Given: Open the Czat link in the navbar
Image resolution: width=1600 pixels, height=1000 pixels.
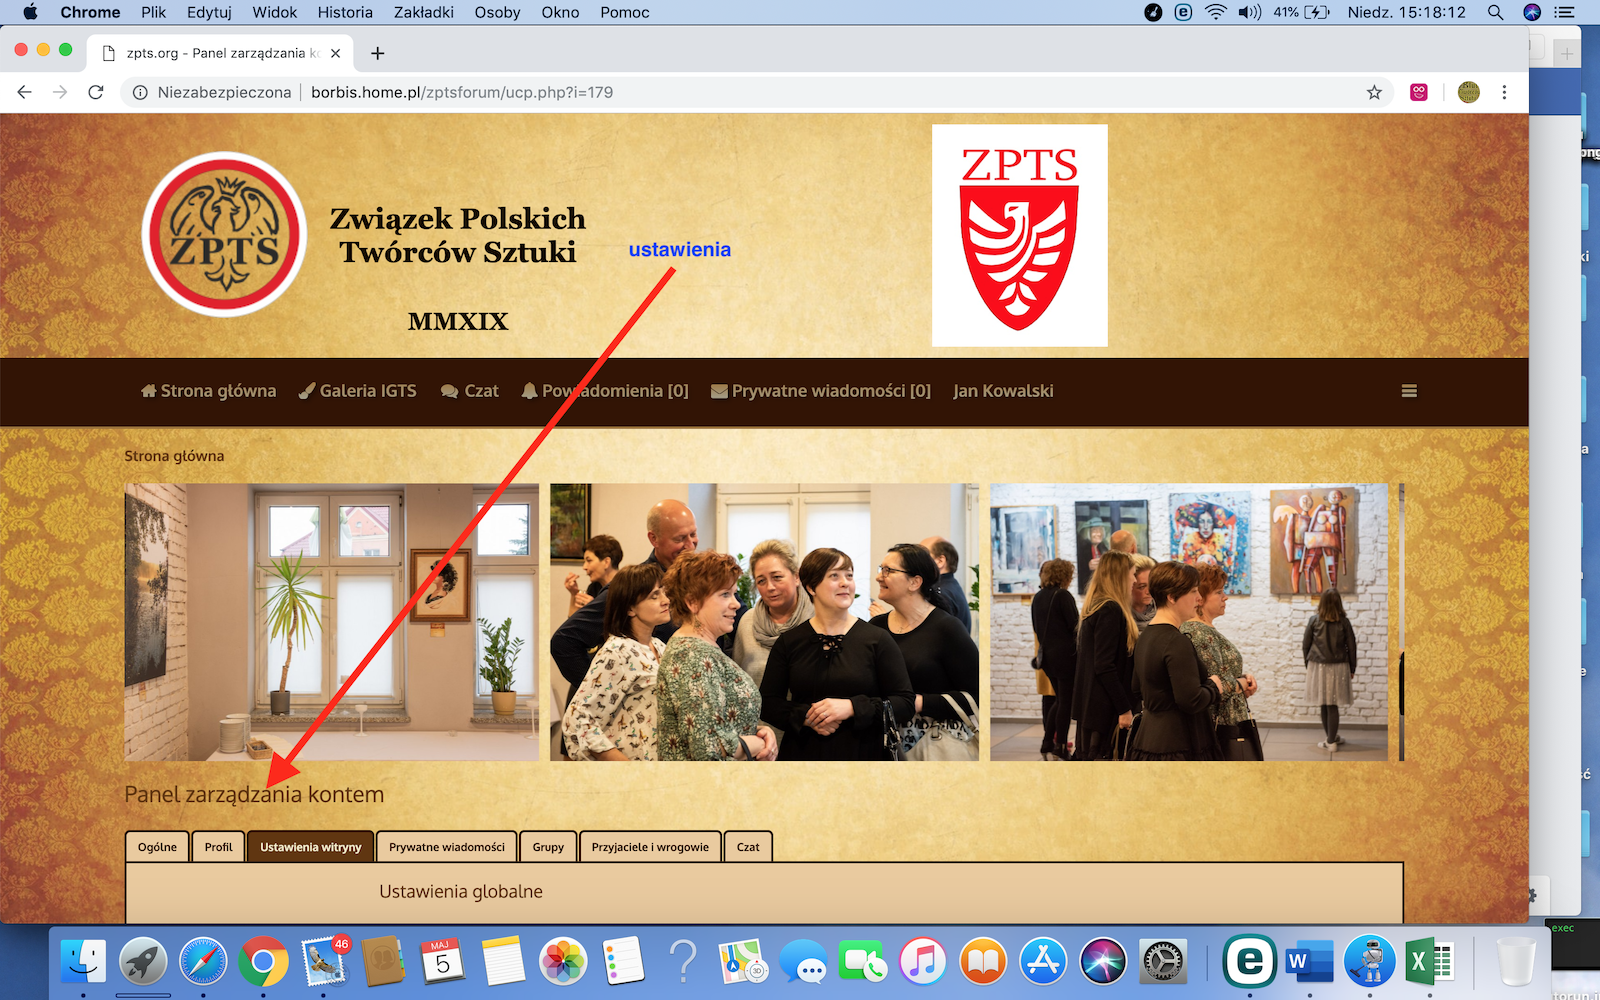Looking at the screenshot, I should click(470, 391).
